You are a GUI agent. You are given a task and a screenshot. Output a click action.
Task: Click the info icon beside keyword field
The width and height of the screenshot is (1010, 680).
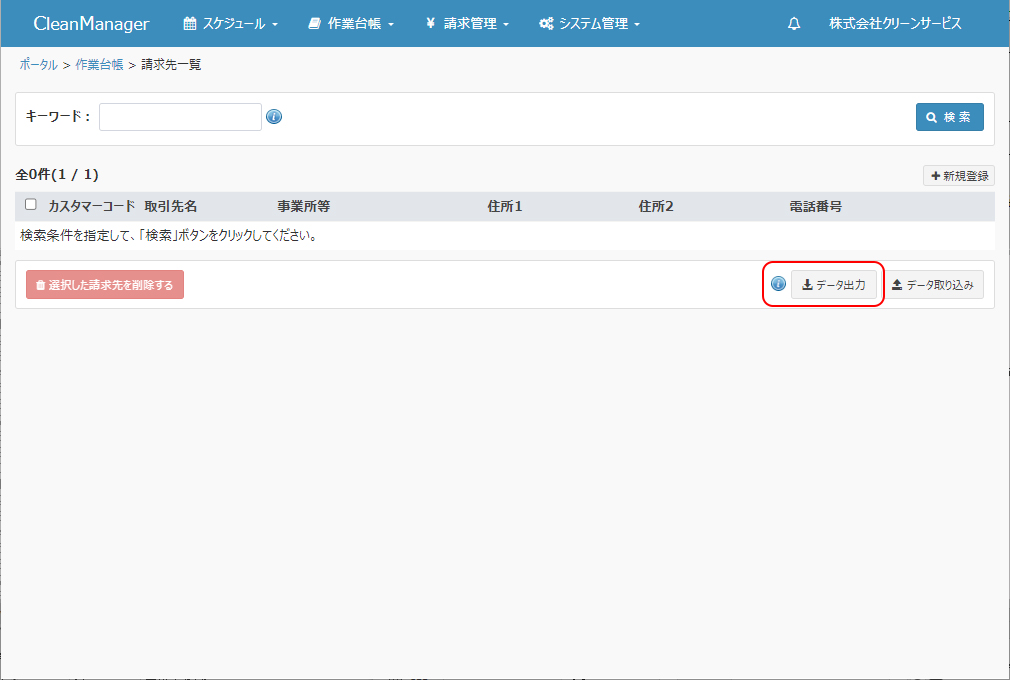point(274,117)
